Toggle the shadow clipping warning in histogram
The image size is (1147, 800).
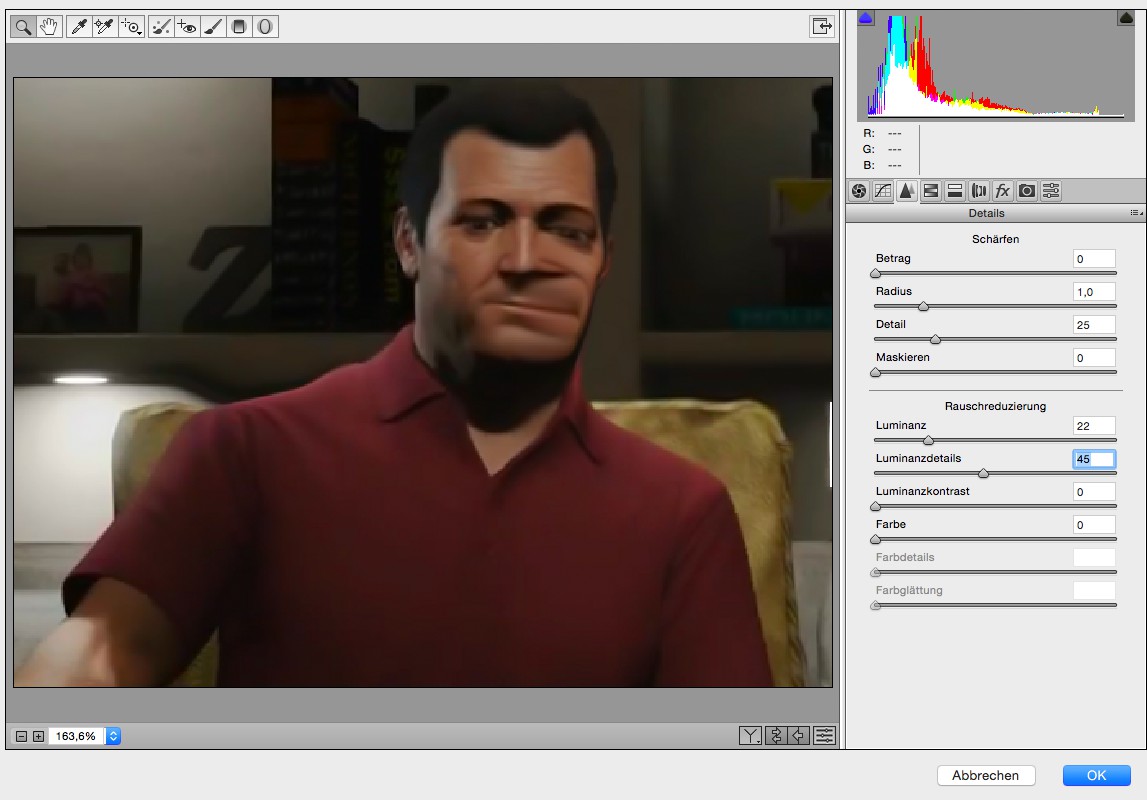866,18
